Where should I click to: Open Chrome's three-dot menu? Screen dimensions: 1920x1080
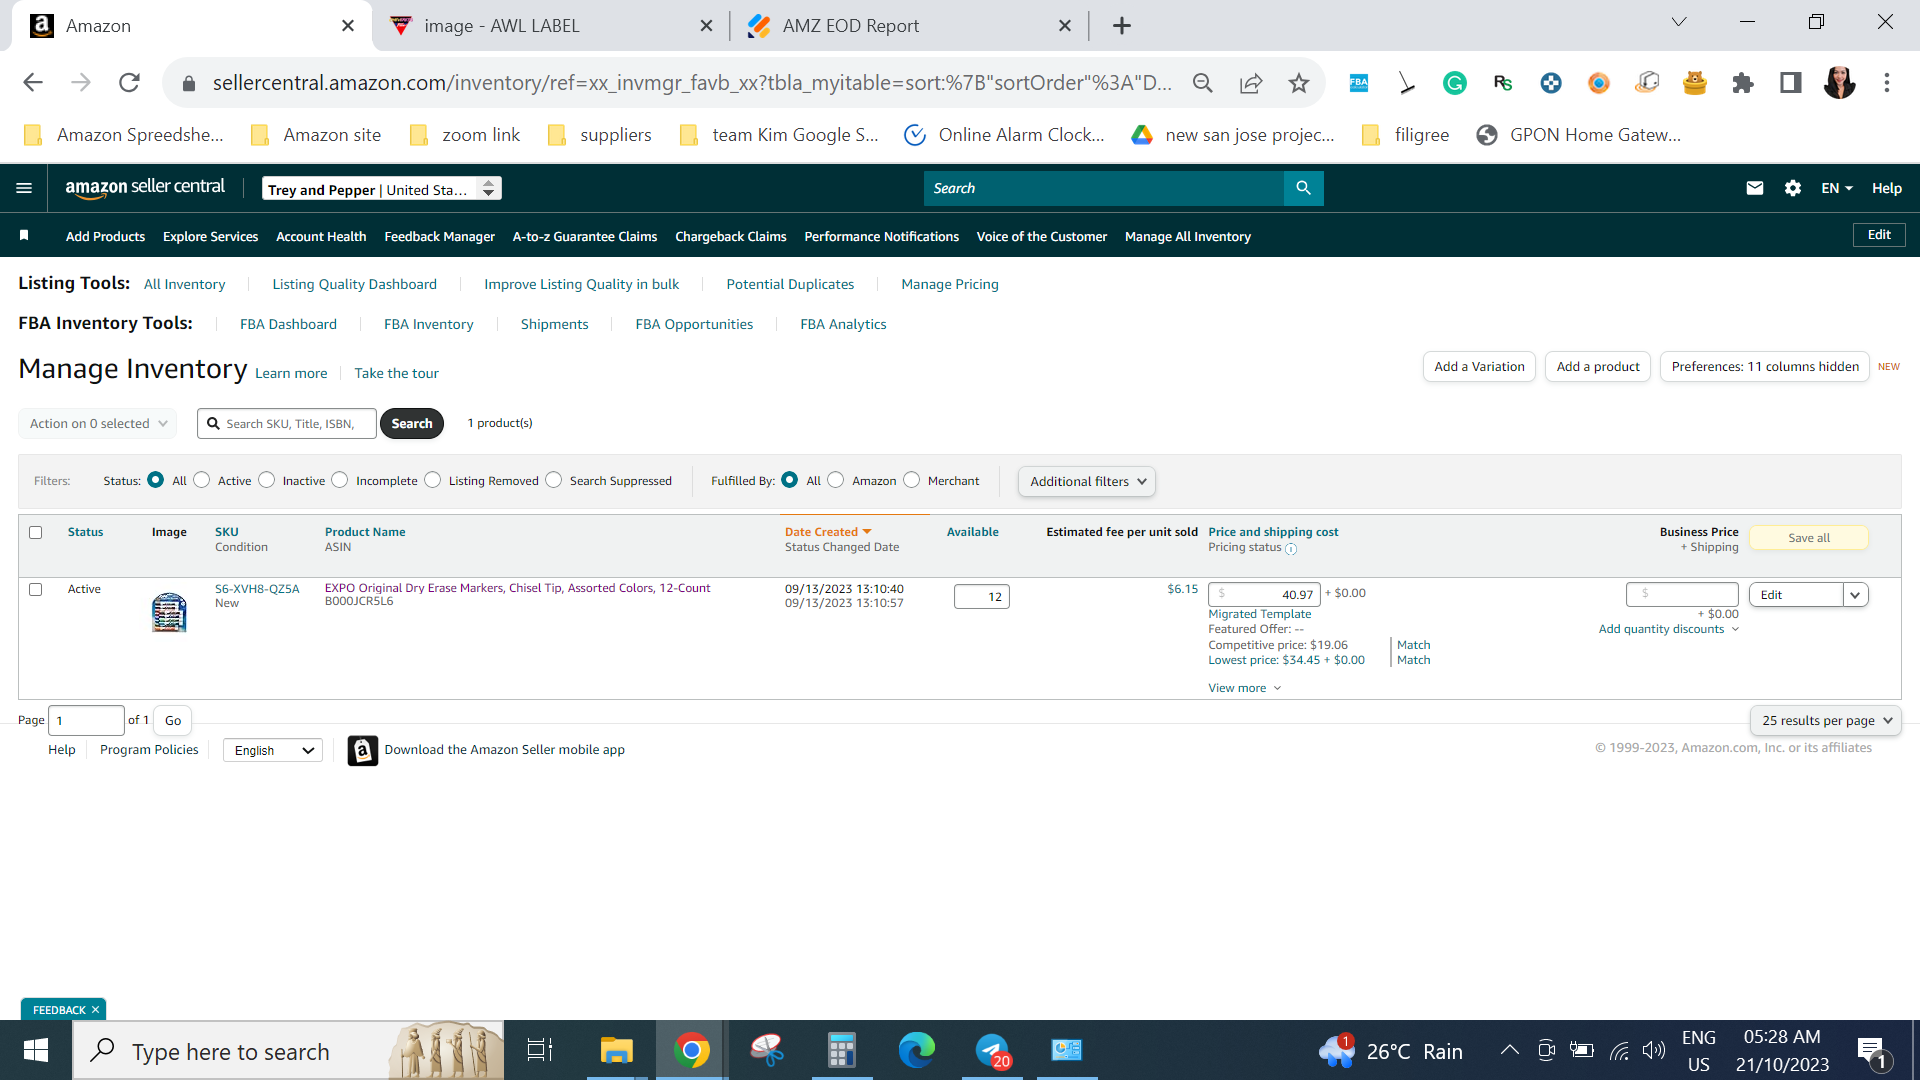[1887, 83]
